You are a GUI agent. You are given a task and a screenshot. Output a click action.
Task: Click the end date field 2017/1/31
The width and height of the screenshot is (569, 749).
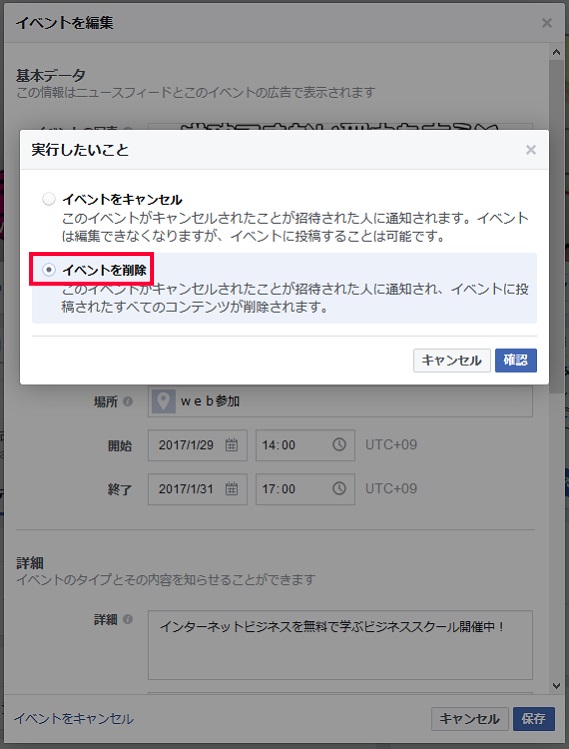[197, 489]
